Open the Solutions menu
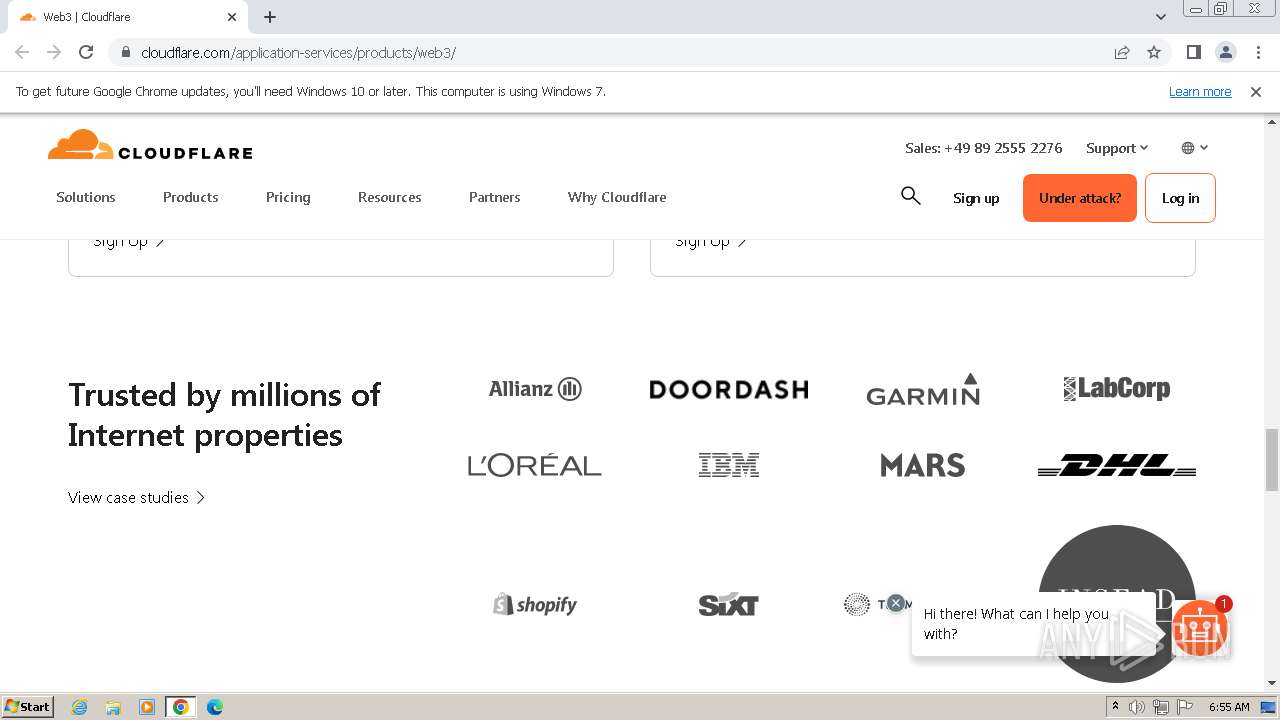Screen dimensions: 1280x720 pyautogui.click(x=86, y=197)
